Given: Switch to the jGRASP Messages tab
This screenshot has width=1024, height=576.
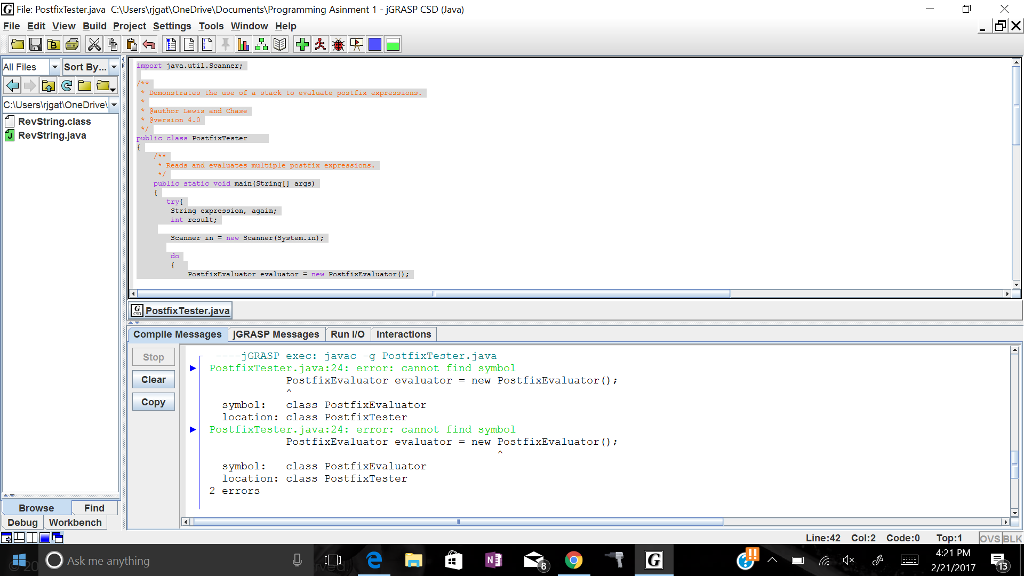Looking at the screenshot, I should (276, 334).
